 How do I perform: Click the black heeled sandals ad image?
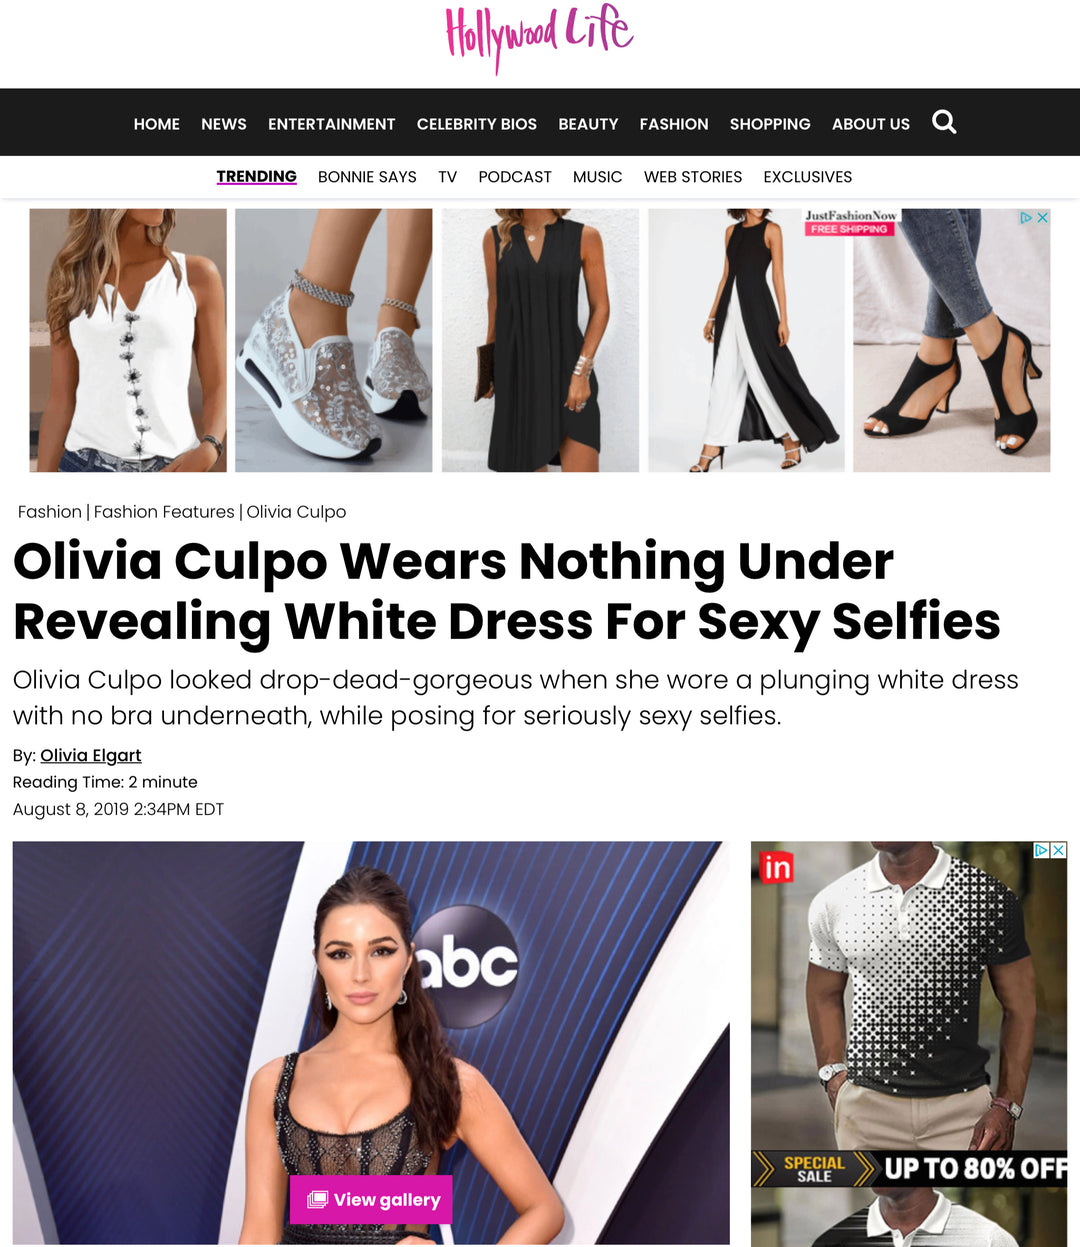click(952, 340)
